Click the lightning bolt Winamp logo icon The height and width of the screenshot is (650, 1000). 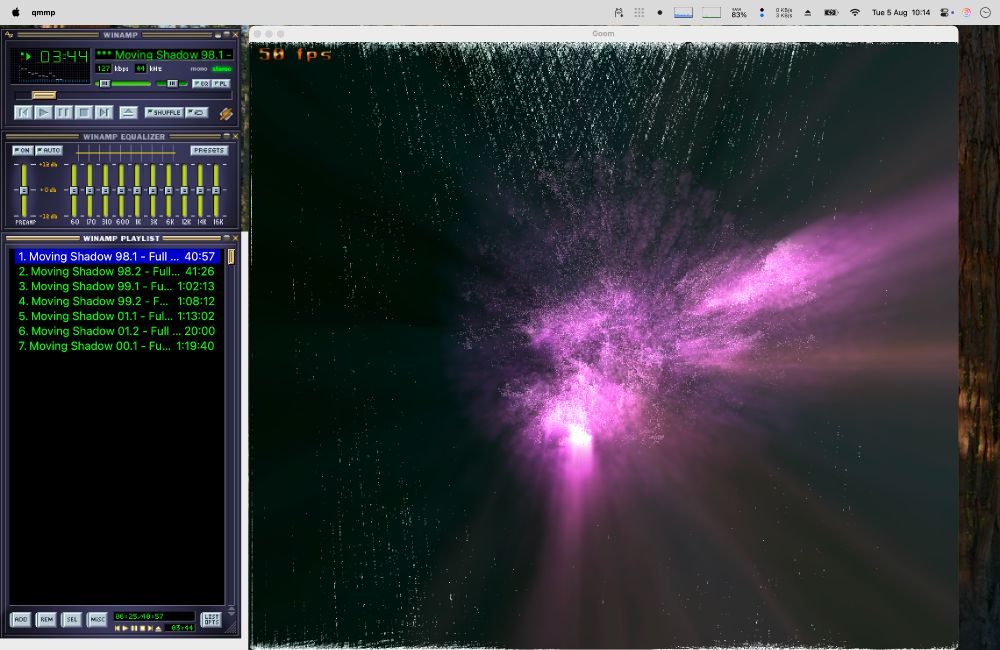click(x=227, y=114)
